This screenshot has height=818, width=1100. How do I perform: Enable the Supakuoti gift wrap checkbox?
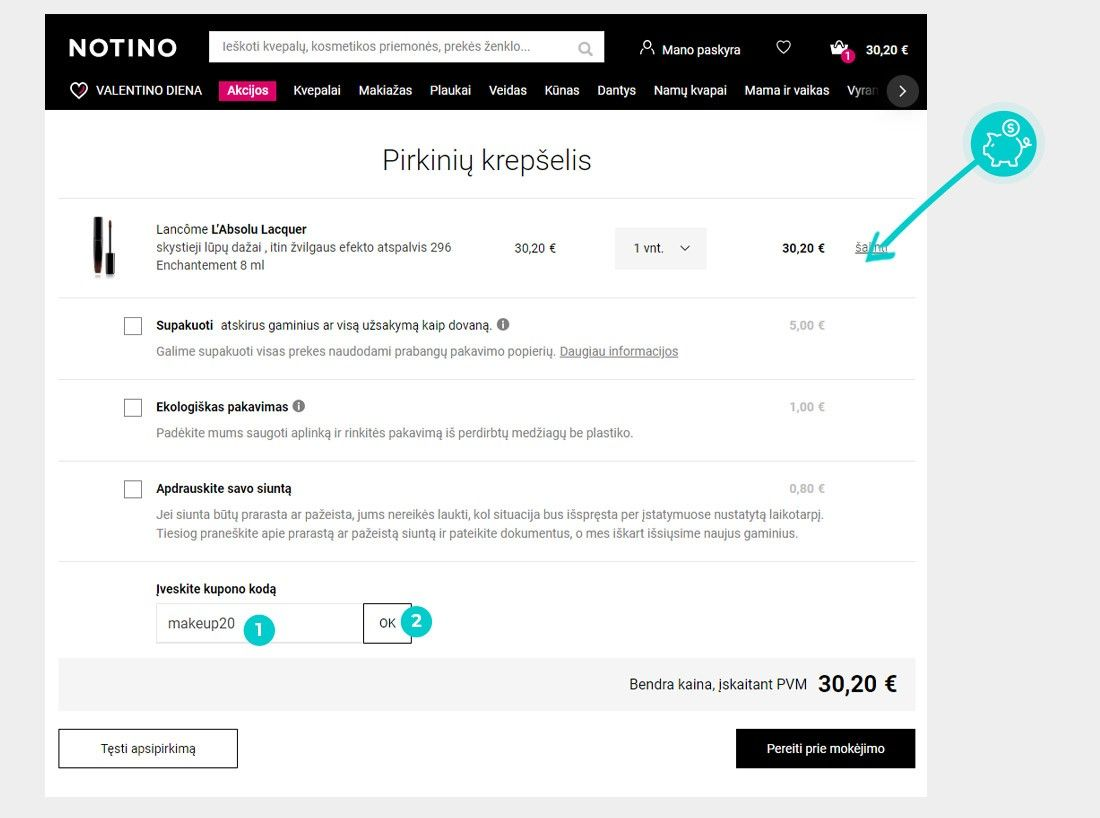[133, 326]
